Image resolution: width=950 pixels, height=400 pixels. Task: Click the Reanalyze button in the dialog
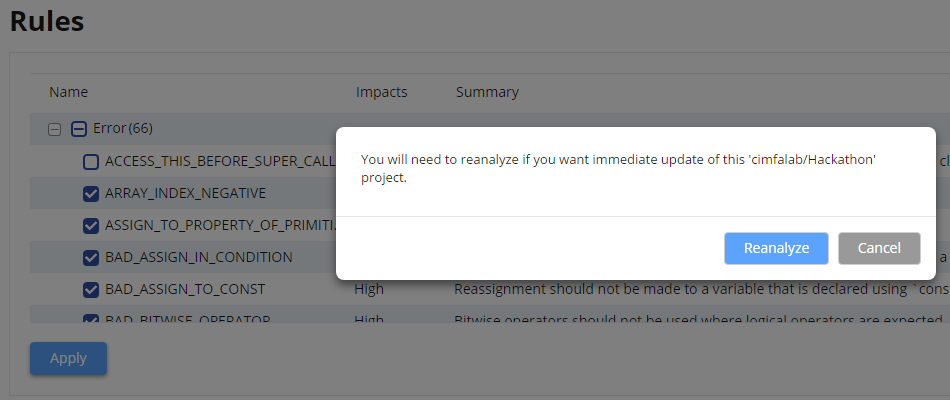776,248
